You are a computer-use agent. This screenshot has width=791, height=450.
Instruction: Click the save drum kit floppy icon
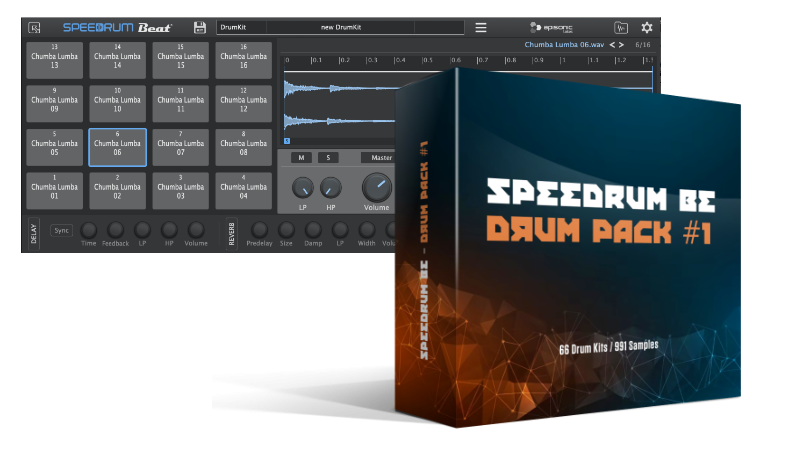[200, 27]
